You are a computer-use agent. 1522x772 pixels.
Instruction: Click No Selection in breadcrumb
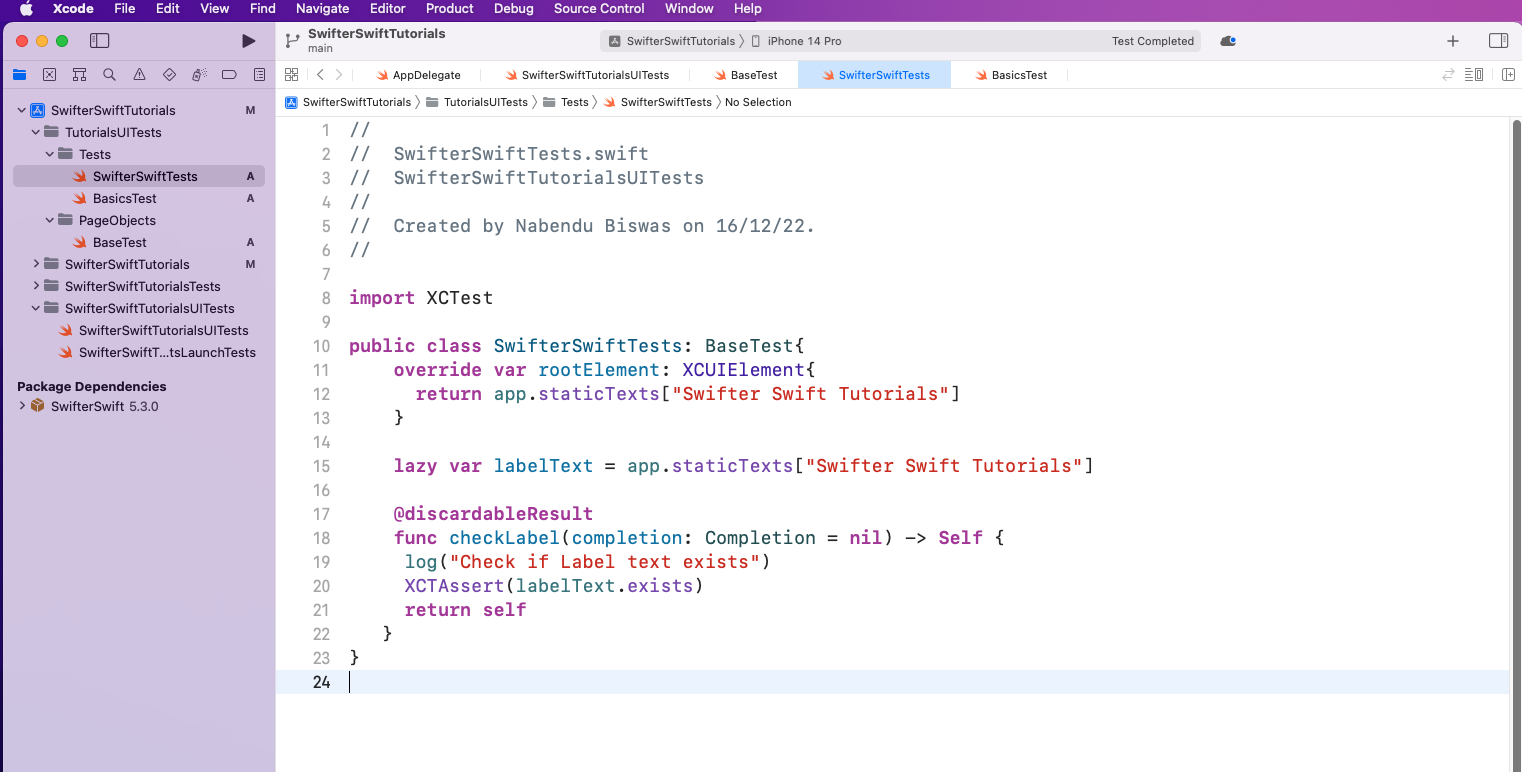(x=758, y=102)
